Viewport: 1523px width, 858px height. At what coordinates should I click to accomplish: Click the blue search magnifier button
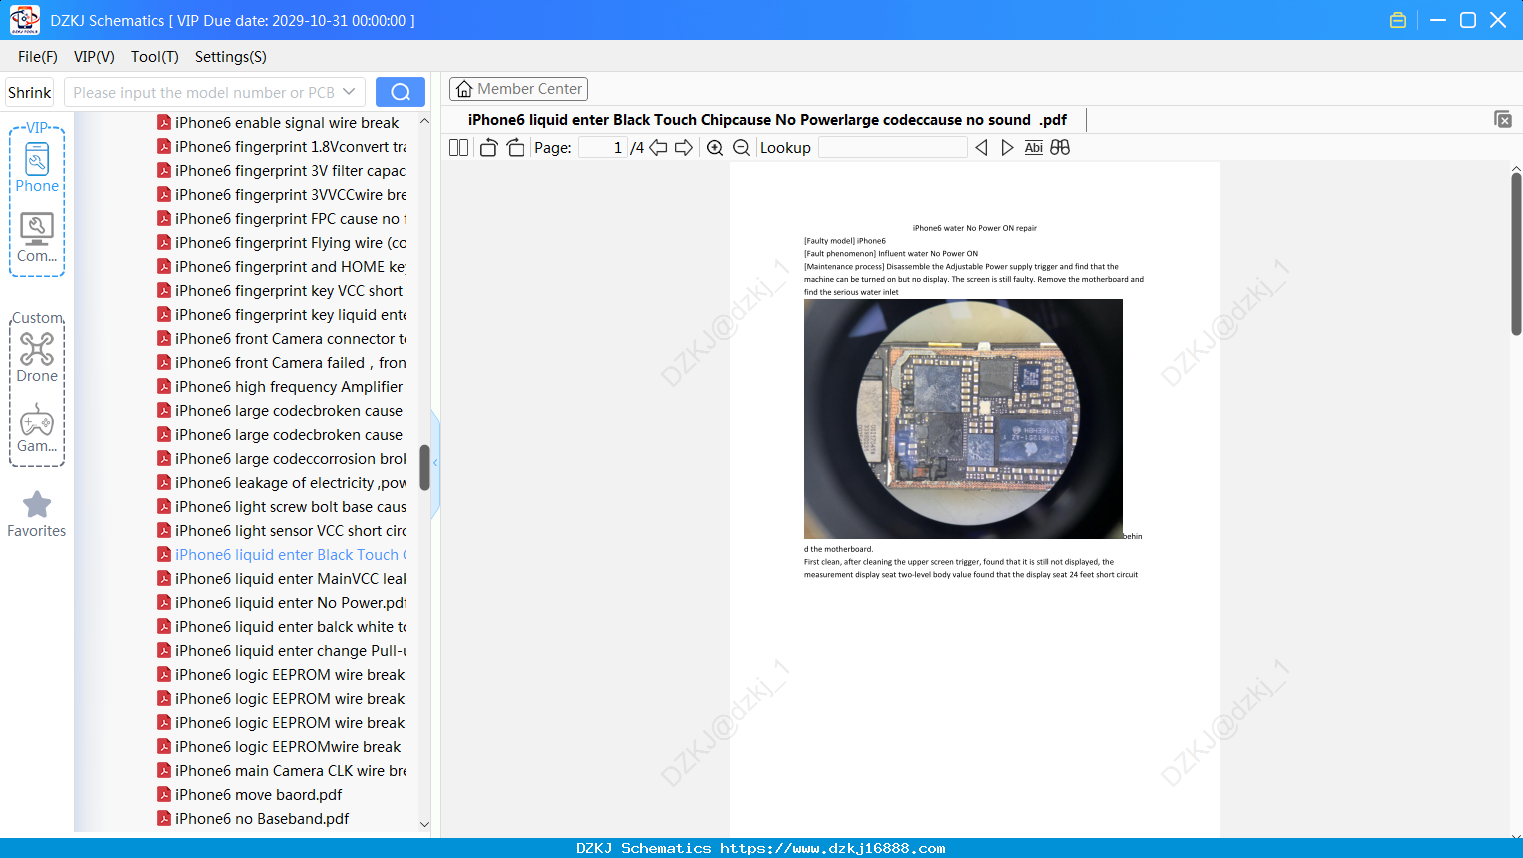click(x=400, y=92)
